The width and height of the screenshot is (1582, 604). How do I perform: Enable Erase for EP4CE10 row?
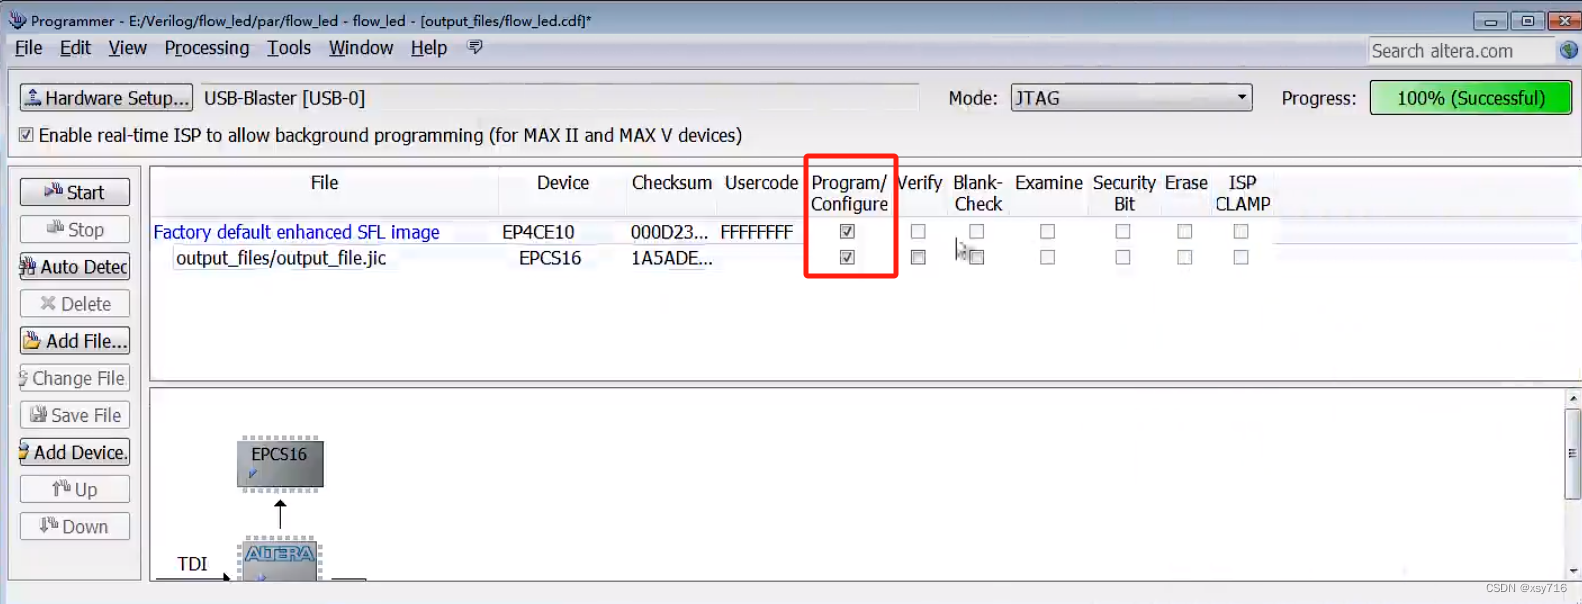tap(1185, 231)
